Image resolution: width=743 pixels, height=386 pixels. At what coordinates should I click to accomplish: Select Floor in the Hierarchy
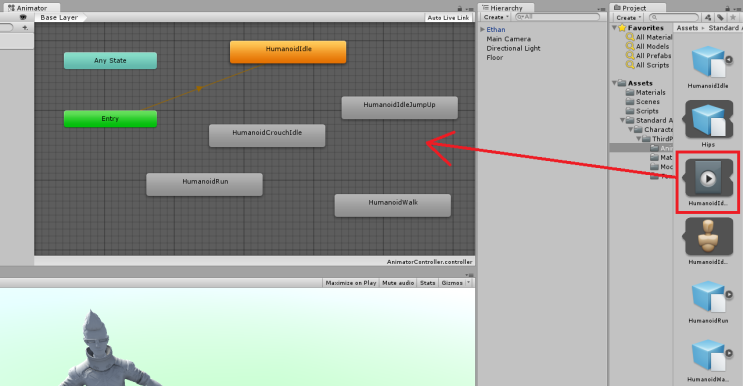[x=495, y=57]
